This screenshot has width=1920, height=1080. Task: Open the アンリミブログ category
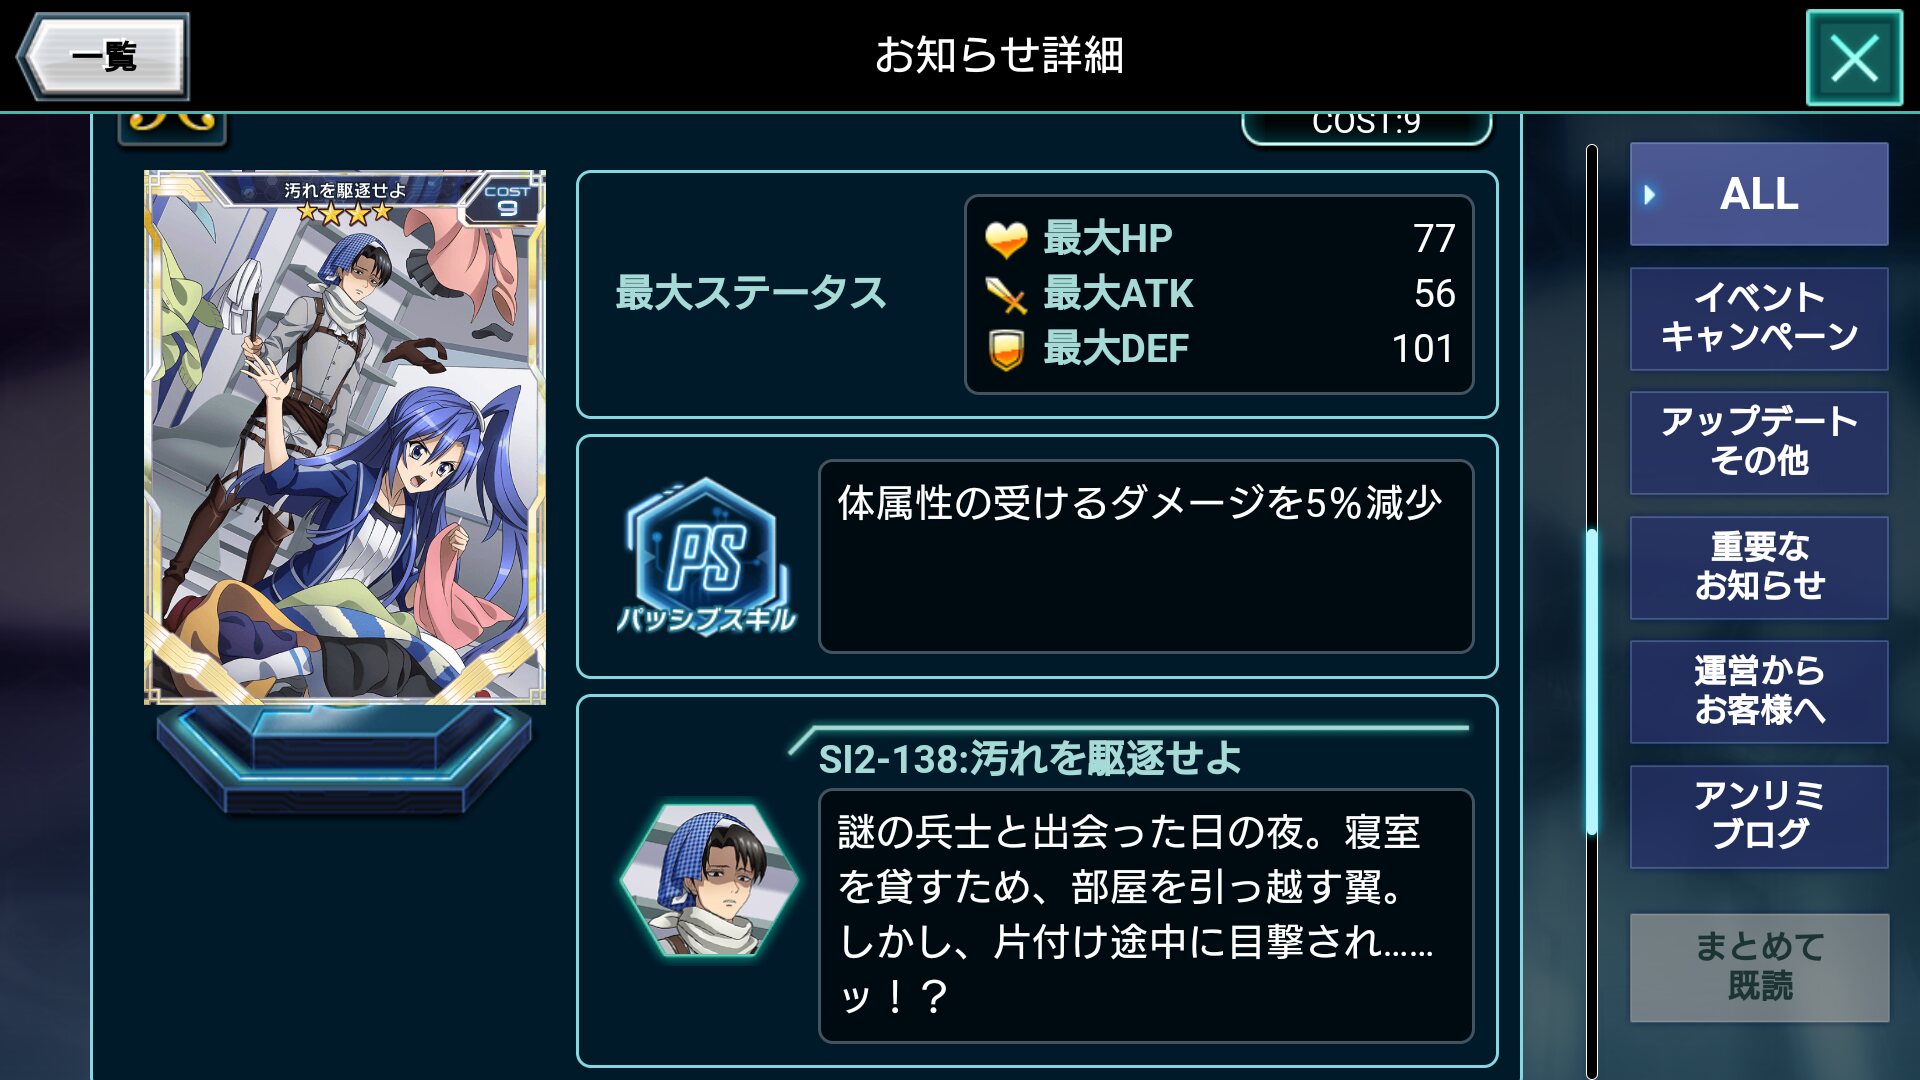click(x=1759, y=816)
